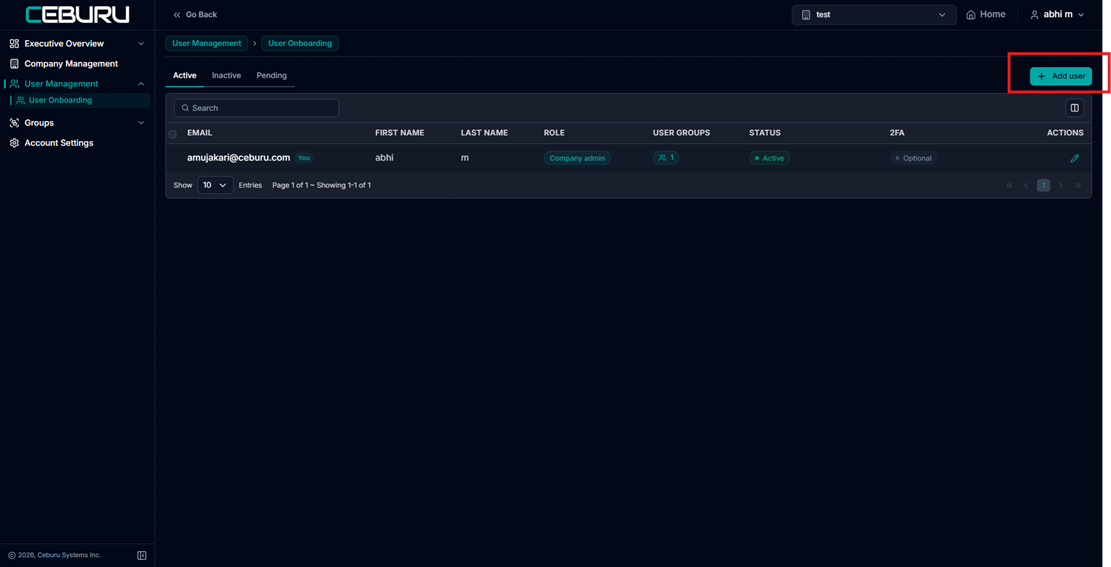Click into the Search field
The width and height of the screenshot is (1111, 567).
(256, 108)
